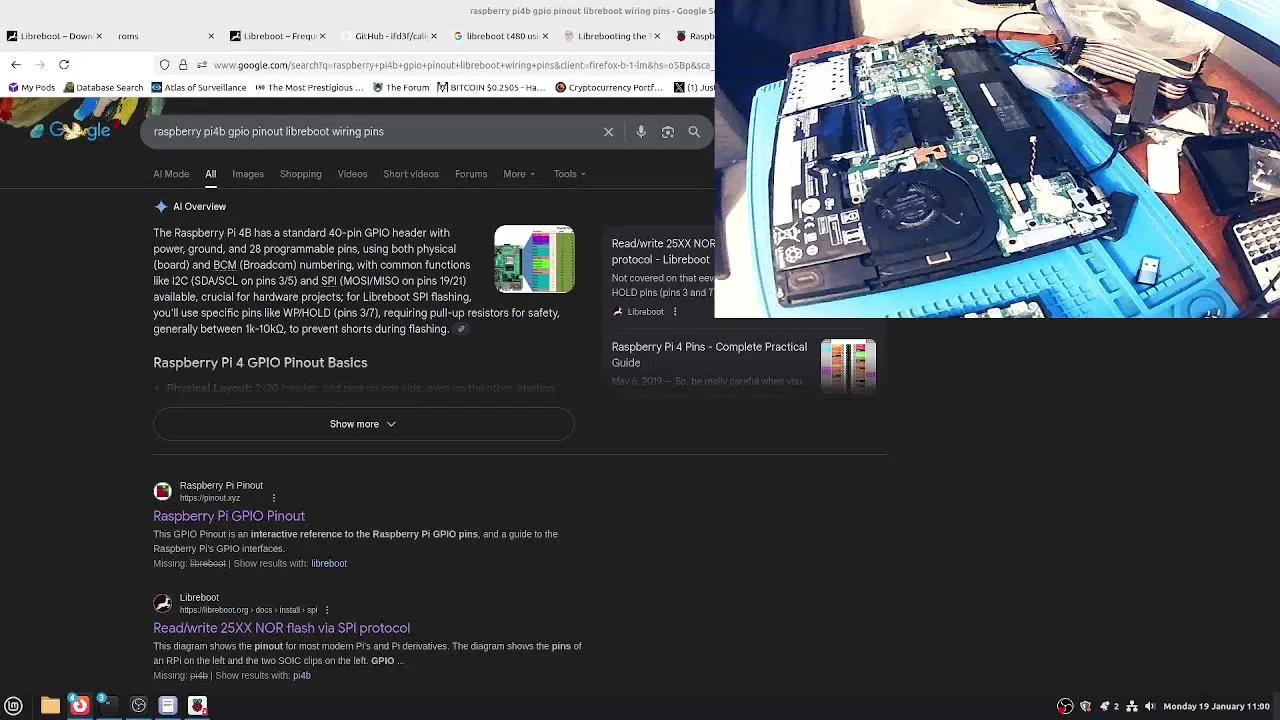Open the Files folder in the taskbar
This screenshot has width=1280, height=720.
pyautogui.click(x=50, y=706)
